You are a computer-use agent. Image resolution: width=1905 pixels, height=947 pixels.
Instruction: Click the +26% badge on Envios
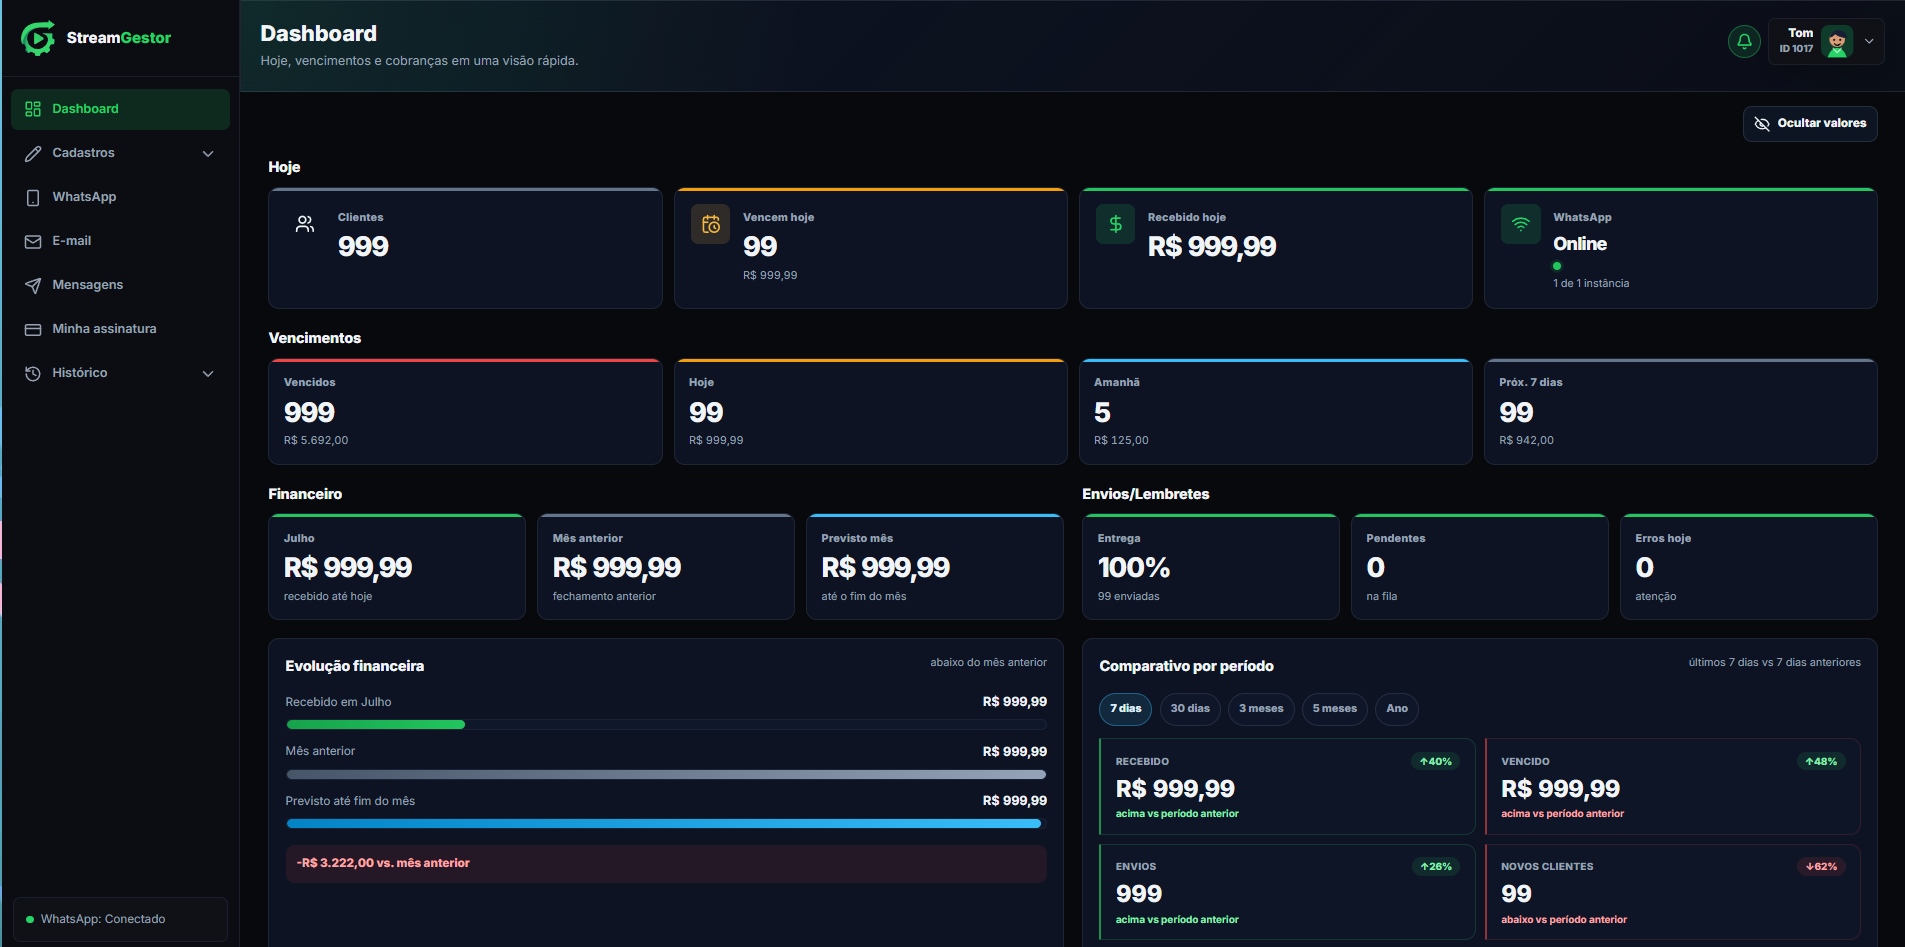(1436, 867)
